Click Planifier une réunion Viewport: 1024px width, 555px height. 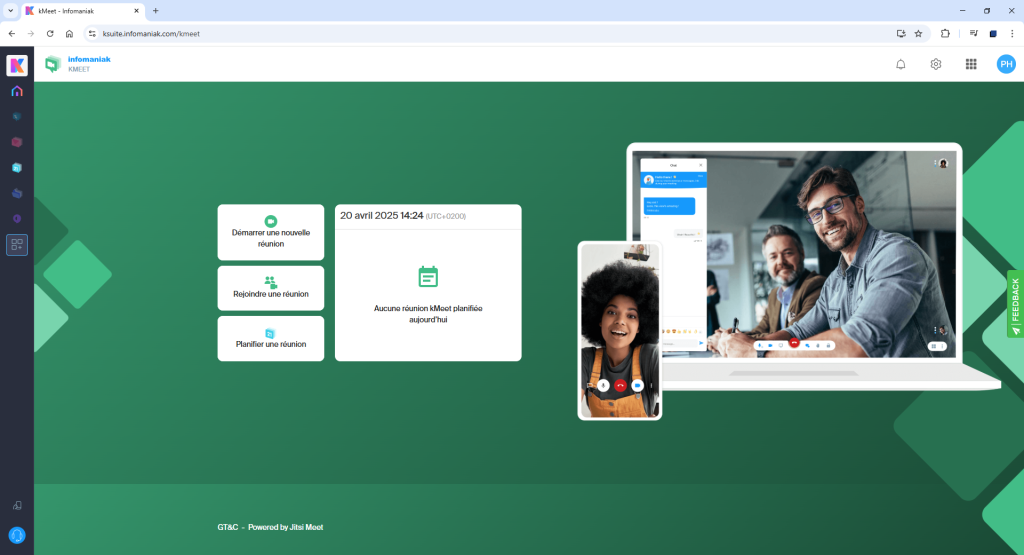271,338
